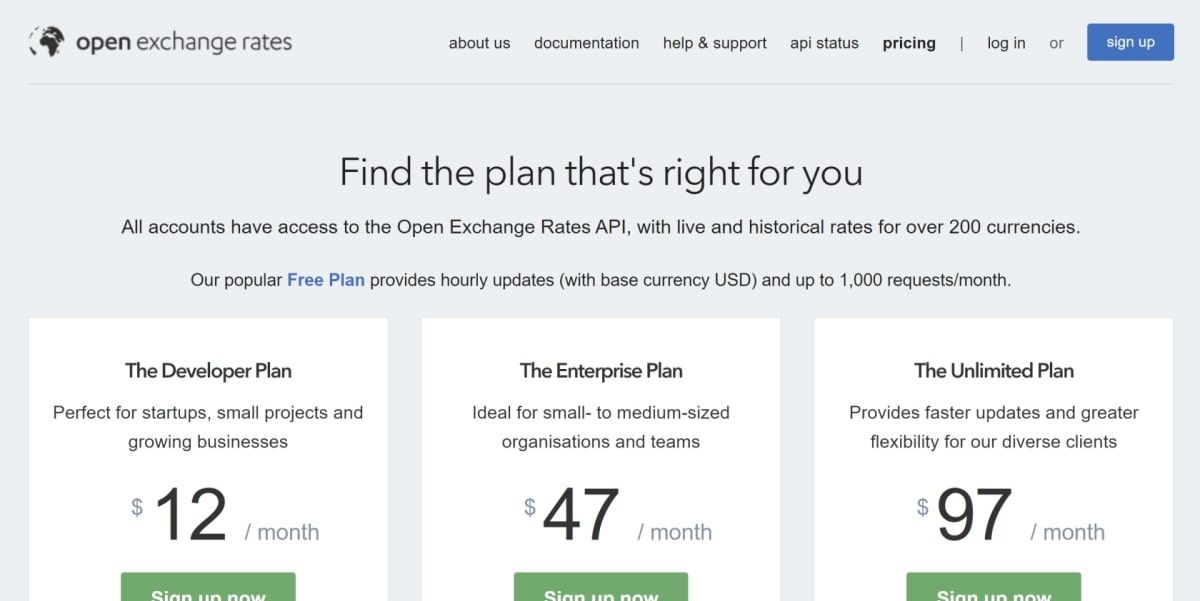Click the "log in" link
The height and width of the screenshot is (601, 1200).
1006,43
